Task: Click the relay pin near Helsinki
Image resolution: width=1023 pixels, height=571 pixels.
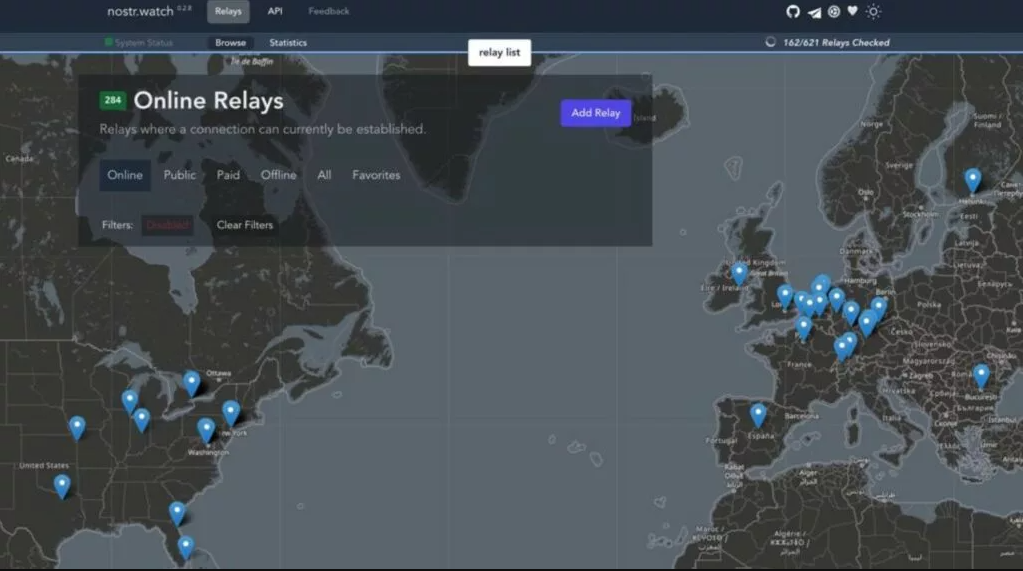Action: point(973,179)
